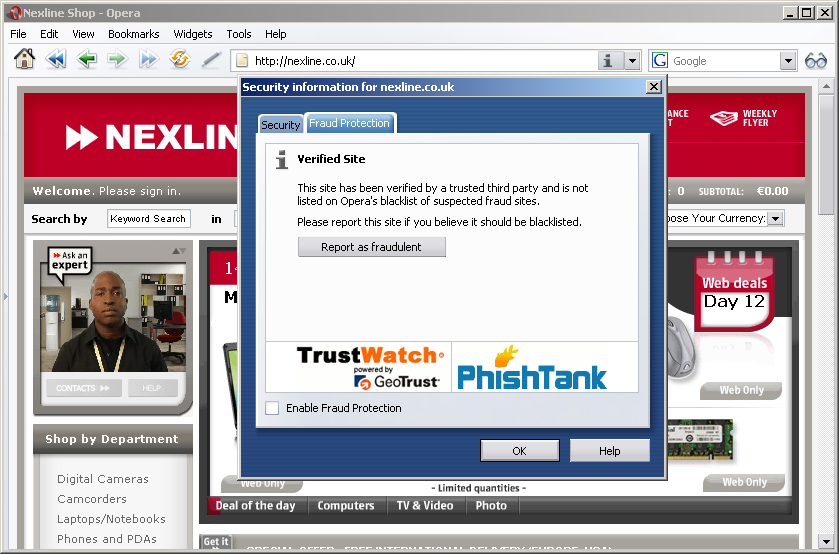This screenshot has width=839, height=554.
Task: Go forward with green right arrow
Action: [x=117, y=59]
